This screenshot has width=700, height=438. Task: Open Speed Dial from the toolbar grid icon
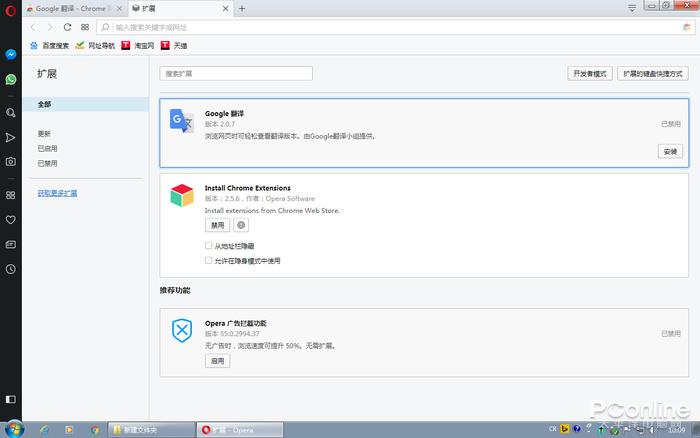pyautogui.click(x=85, y=27)
